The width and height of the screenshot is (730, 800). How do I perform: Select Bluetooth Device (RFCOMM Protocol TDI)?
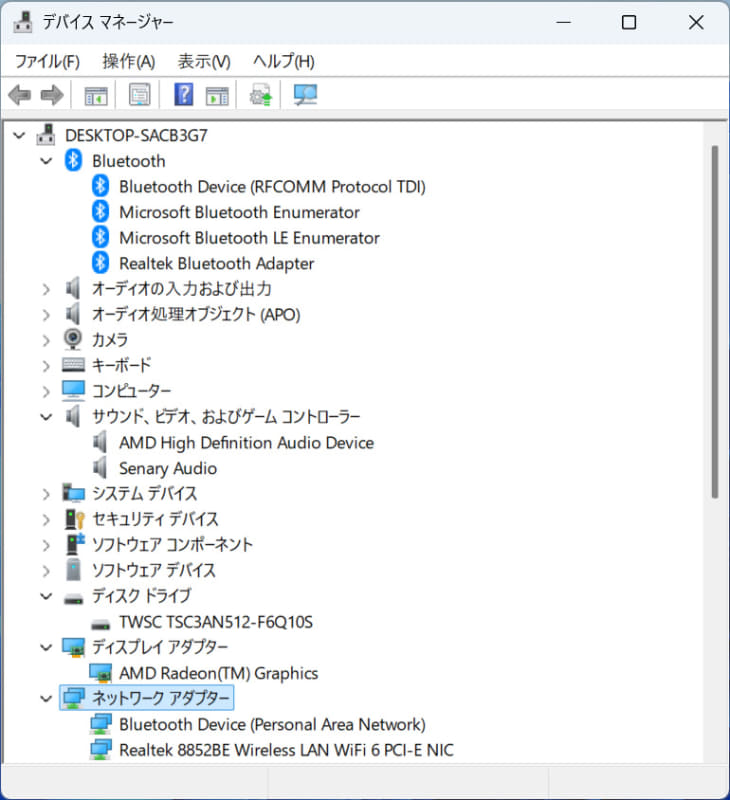(x=272, y=187)
